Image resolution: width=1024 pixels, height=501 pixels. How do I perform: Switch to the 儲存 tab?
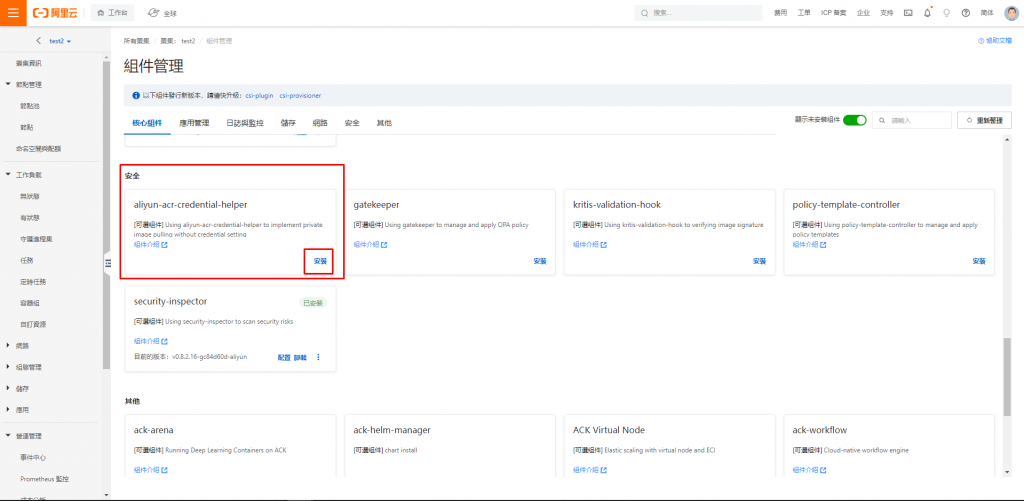tap(288, 123)
